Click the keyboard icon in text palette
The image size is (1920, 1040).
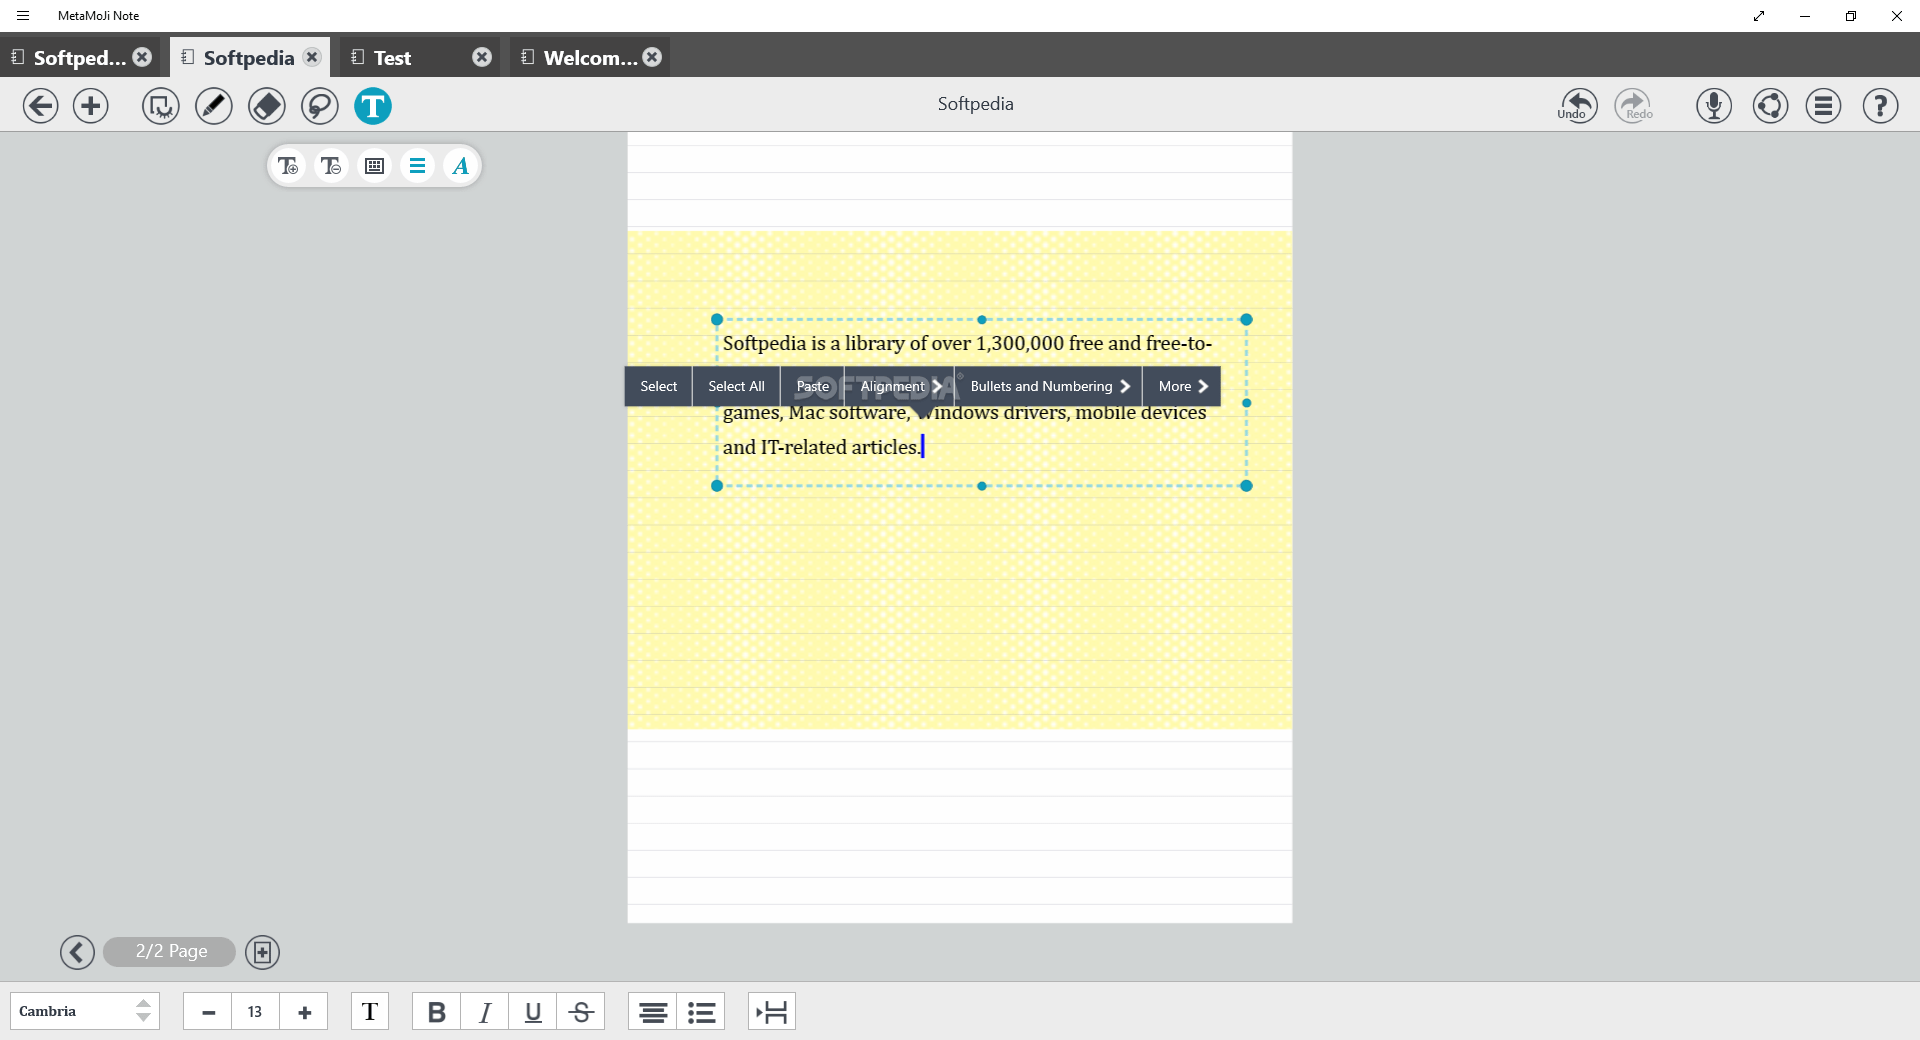[375, 166]
